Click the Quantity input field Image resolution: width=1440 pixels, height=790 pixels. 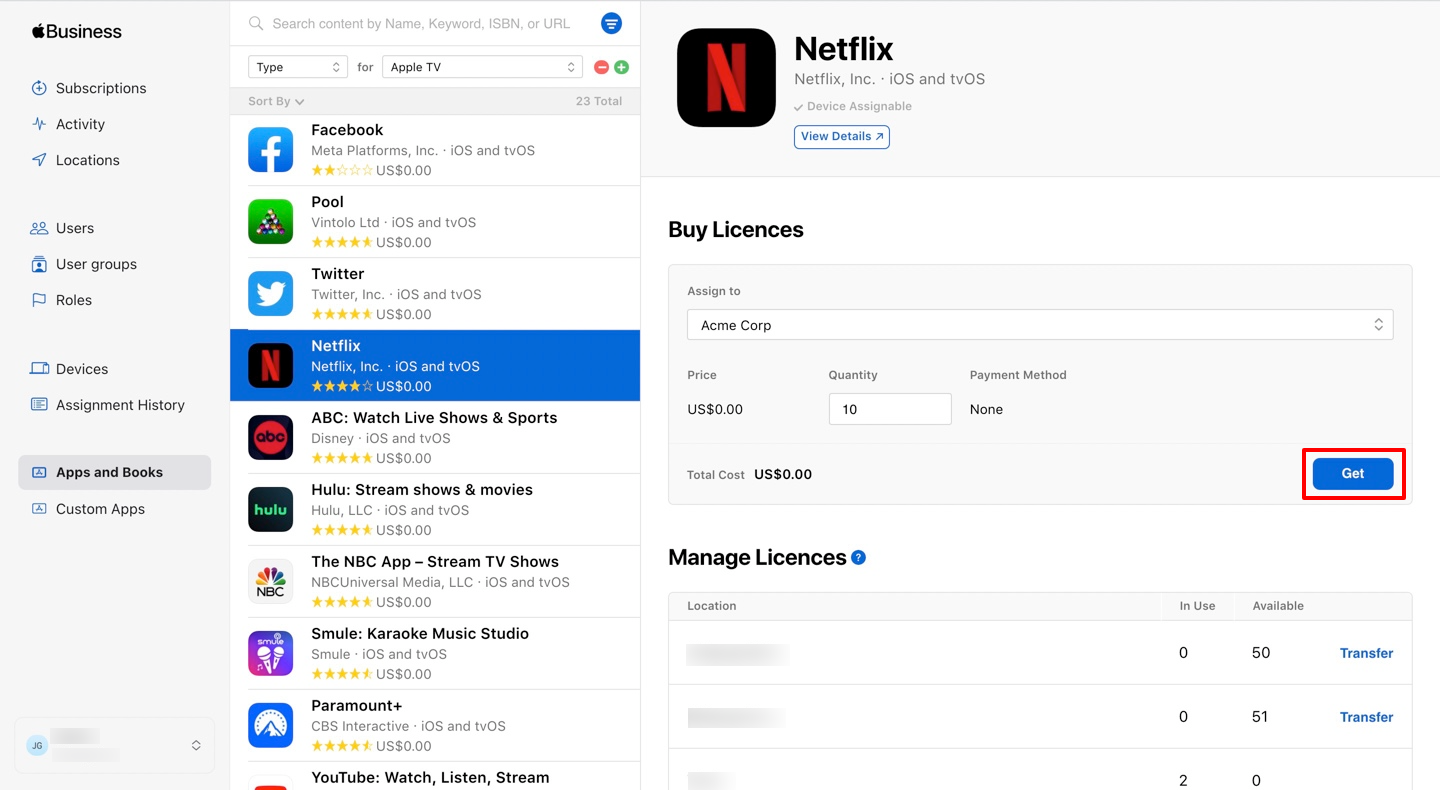tap(890, 409)
